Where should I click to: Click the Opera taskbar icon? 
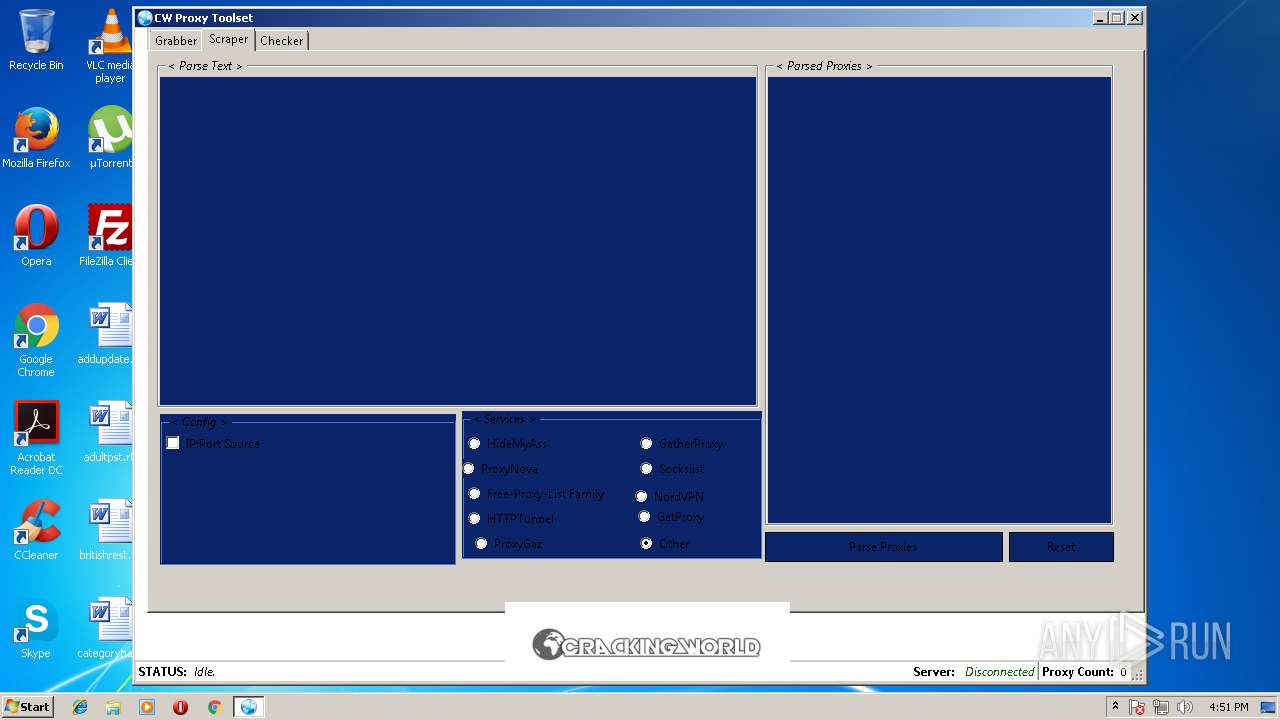coord(181,707)
